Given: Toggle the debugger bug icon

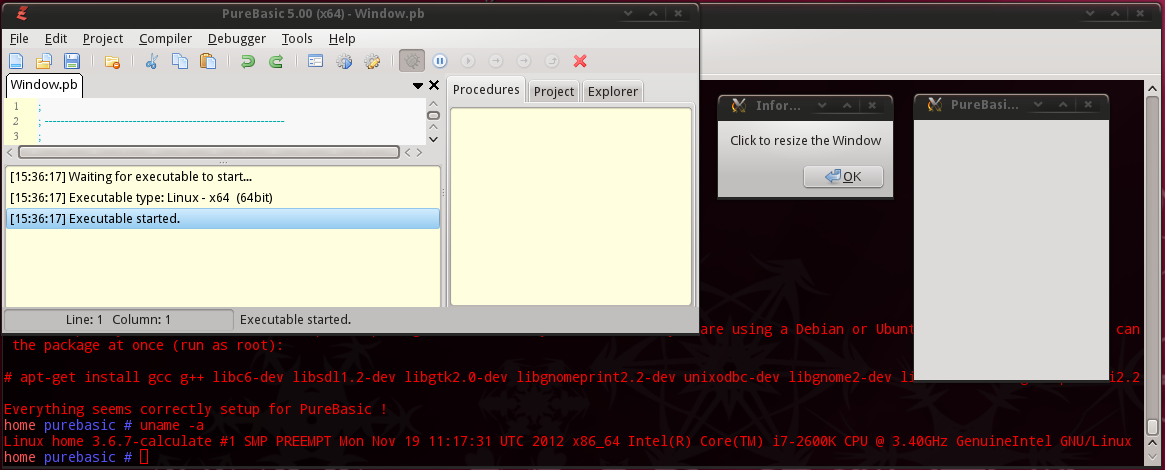Looking at the screenshot, I should pyautogui.click(x=412, y=61).
